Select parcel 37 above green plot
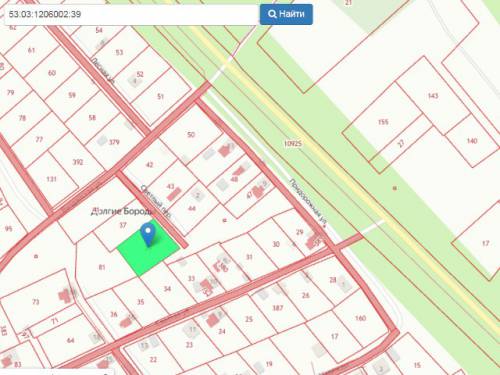The height and width of the screenshot is (375, 500). click(x=123, y=225)
